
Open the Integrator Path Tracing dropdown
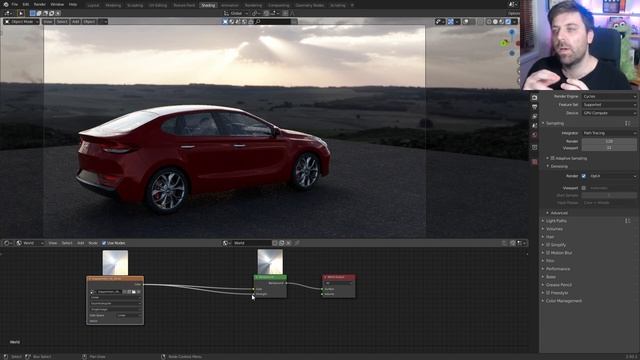click(609, 133)
